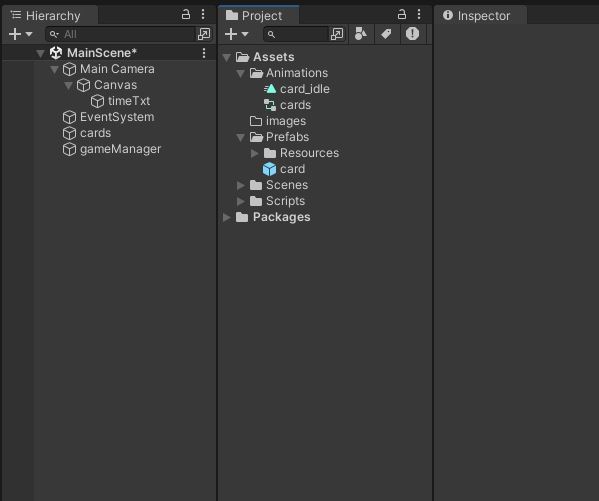This screenshot has width=599, height=501.
Task: Collapse the Main Camera tree arrow
Action: point(54,70)
